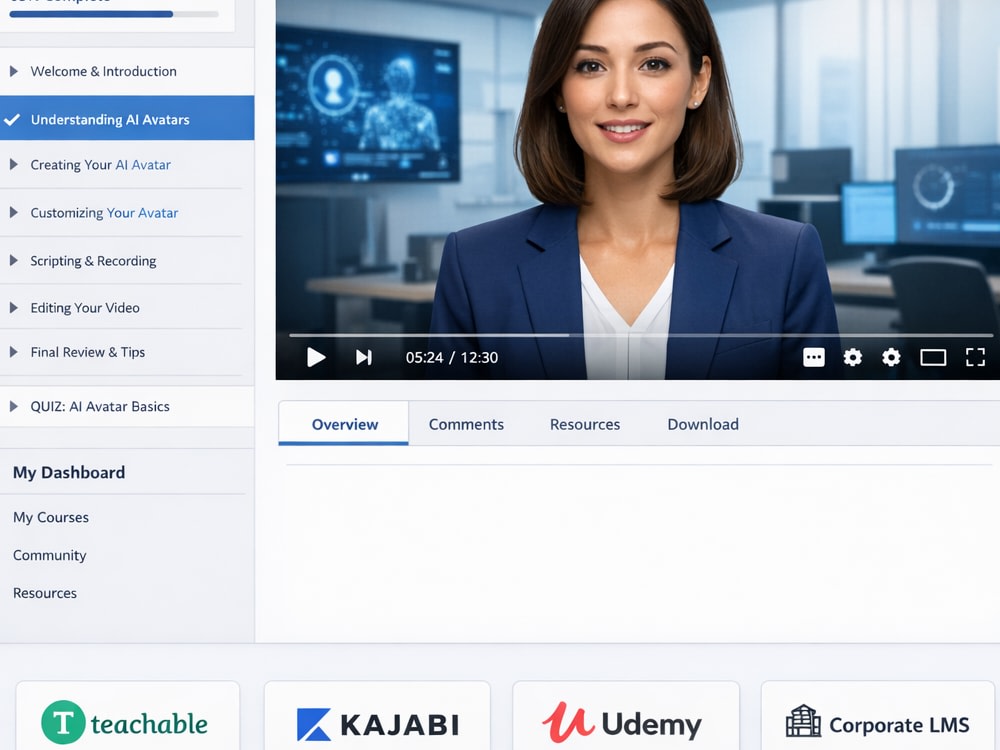Open QUIZ: AI Avatar Basics
This screenshot has height=750, width=1000.
[127, 406]
